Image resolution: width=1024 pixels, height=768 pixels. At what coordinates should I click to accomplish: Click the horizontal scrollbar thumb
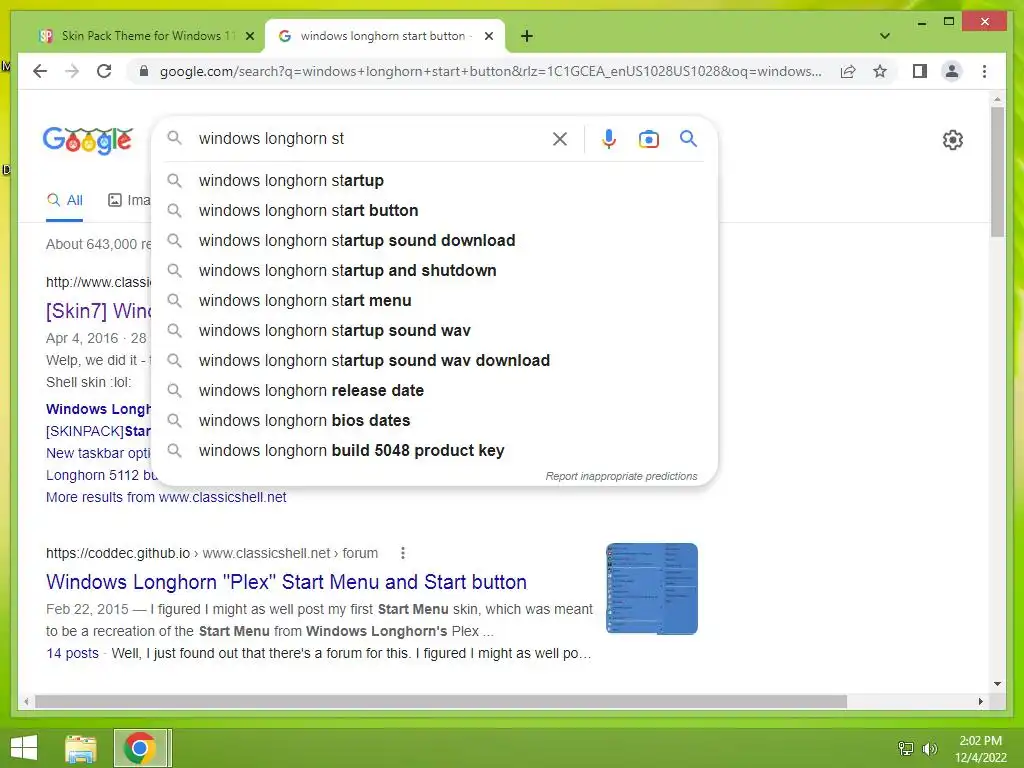pyautogui.click(x=441, y=701)
